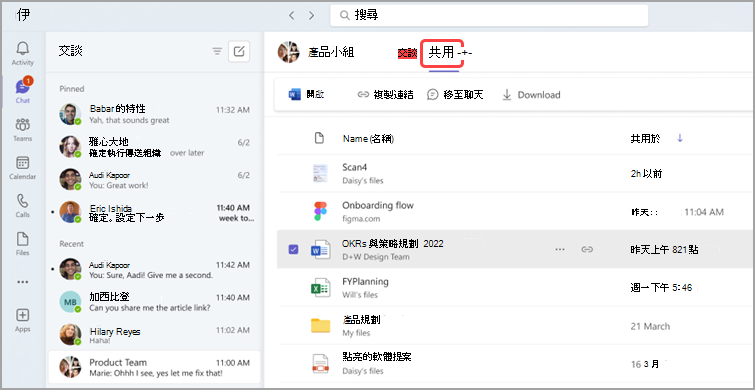The width and height of the screenshot is (755, 390).
Task: Show more apps via the ellipsis icon
Action: (23, 282)
